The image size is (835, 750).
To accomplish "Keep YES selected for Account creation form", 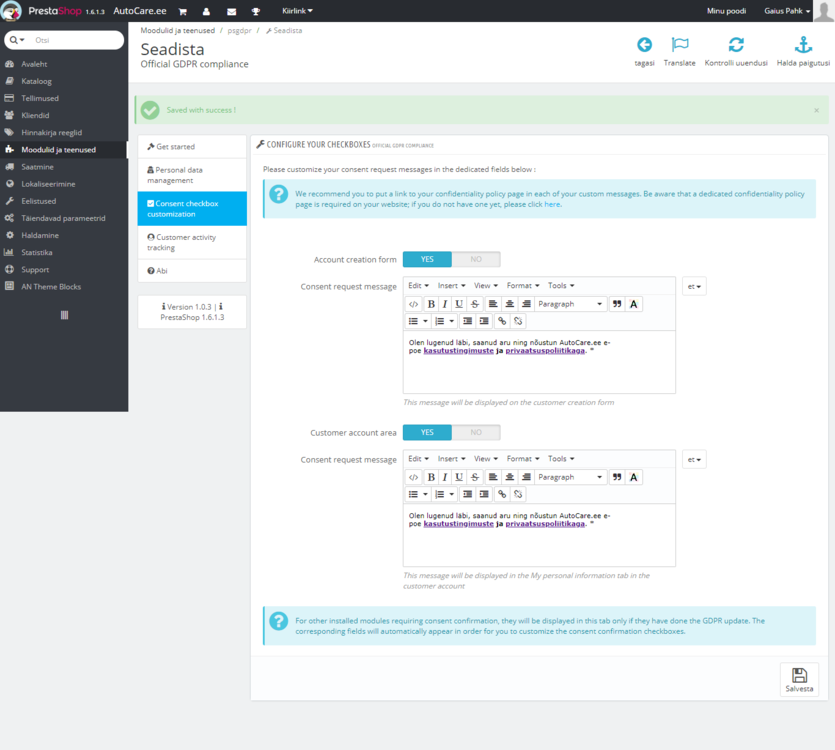I will pos(427,258).
